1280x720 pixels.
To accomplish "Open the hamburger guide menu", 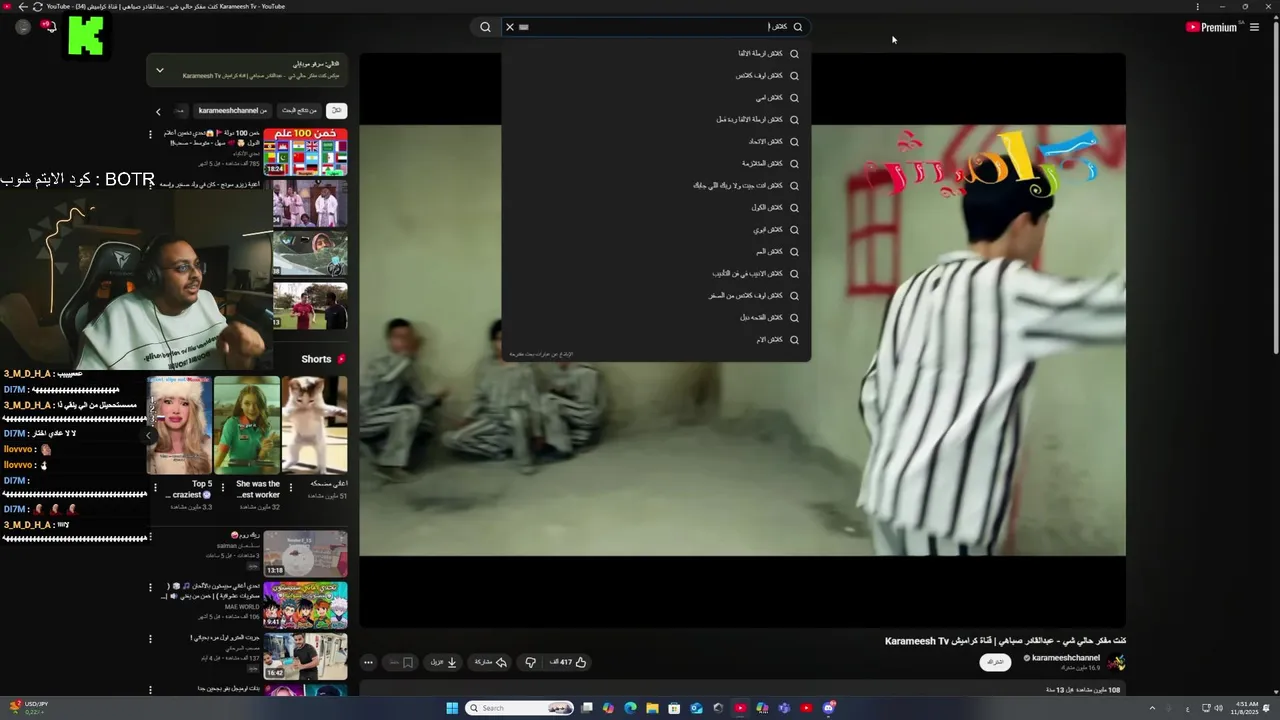I will (1254, 27).
